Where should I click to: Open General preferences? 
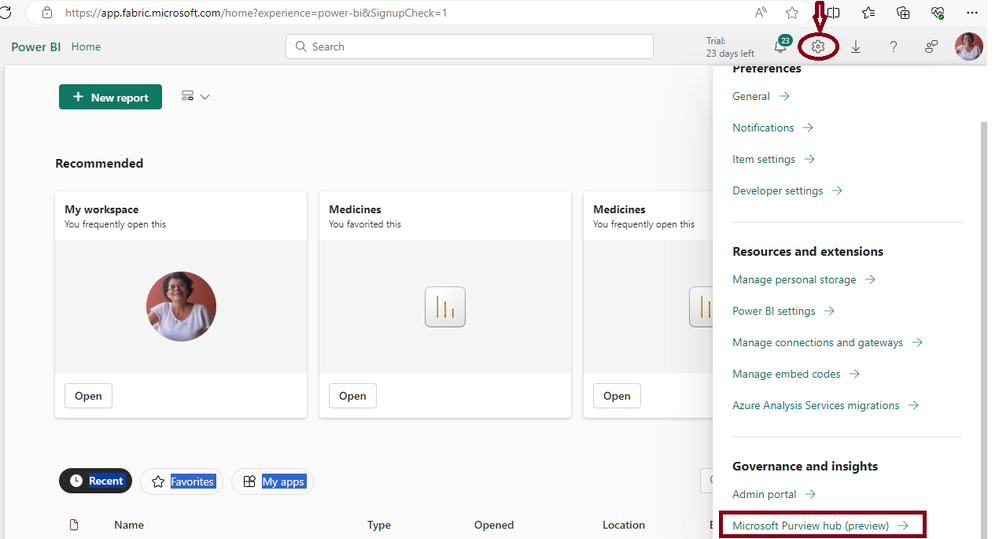(x=761, y=96)
